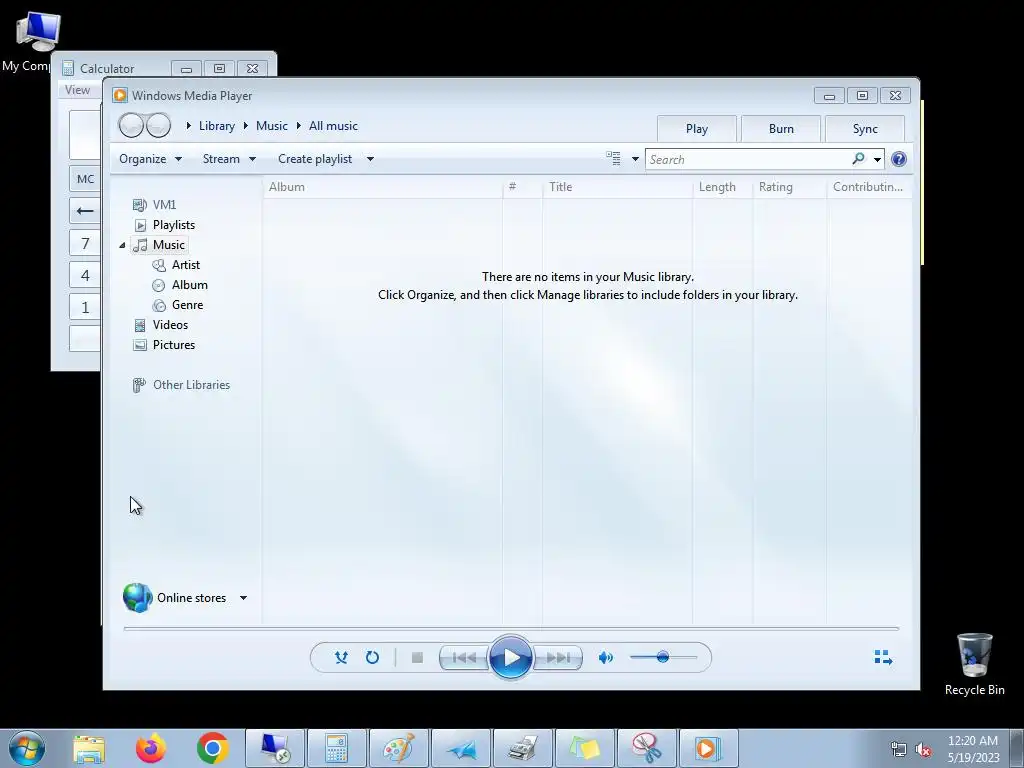Toggle repeat mode in playback controls
This screenshot has height=768, width=1024.
[x=372, y=658]
